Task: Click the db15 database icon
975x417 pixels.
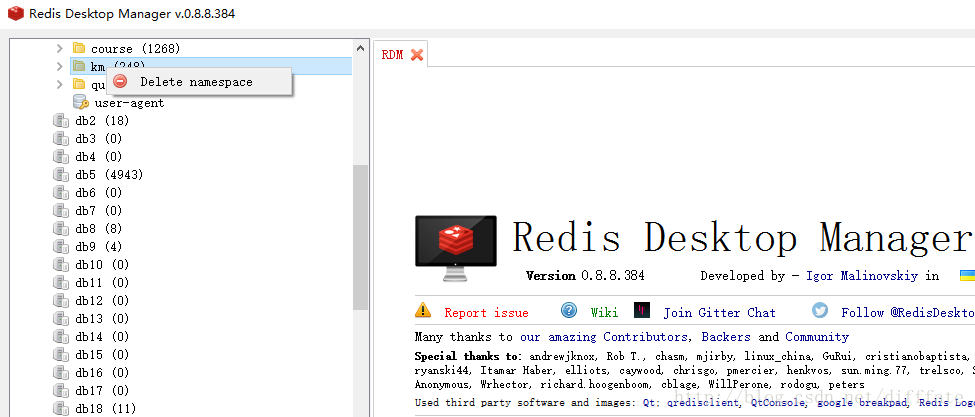Action: pos(61,355)
